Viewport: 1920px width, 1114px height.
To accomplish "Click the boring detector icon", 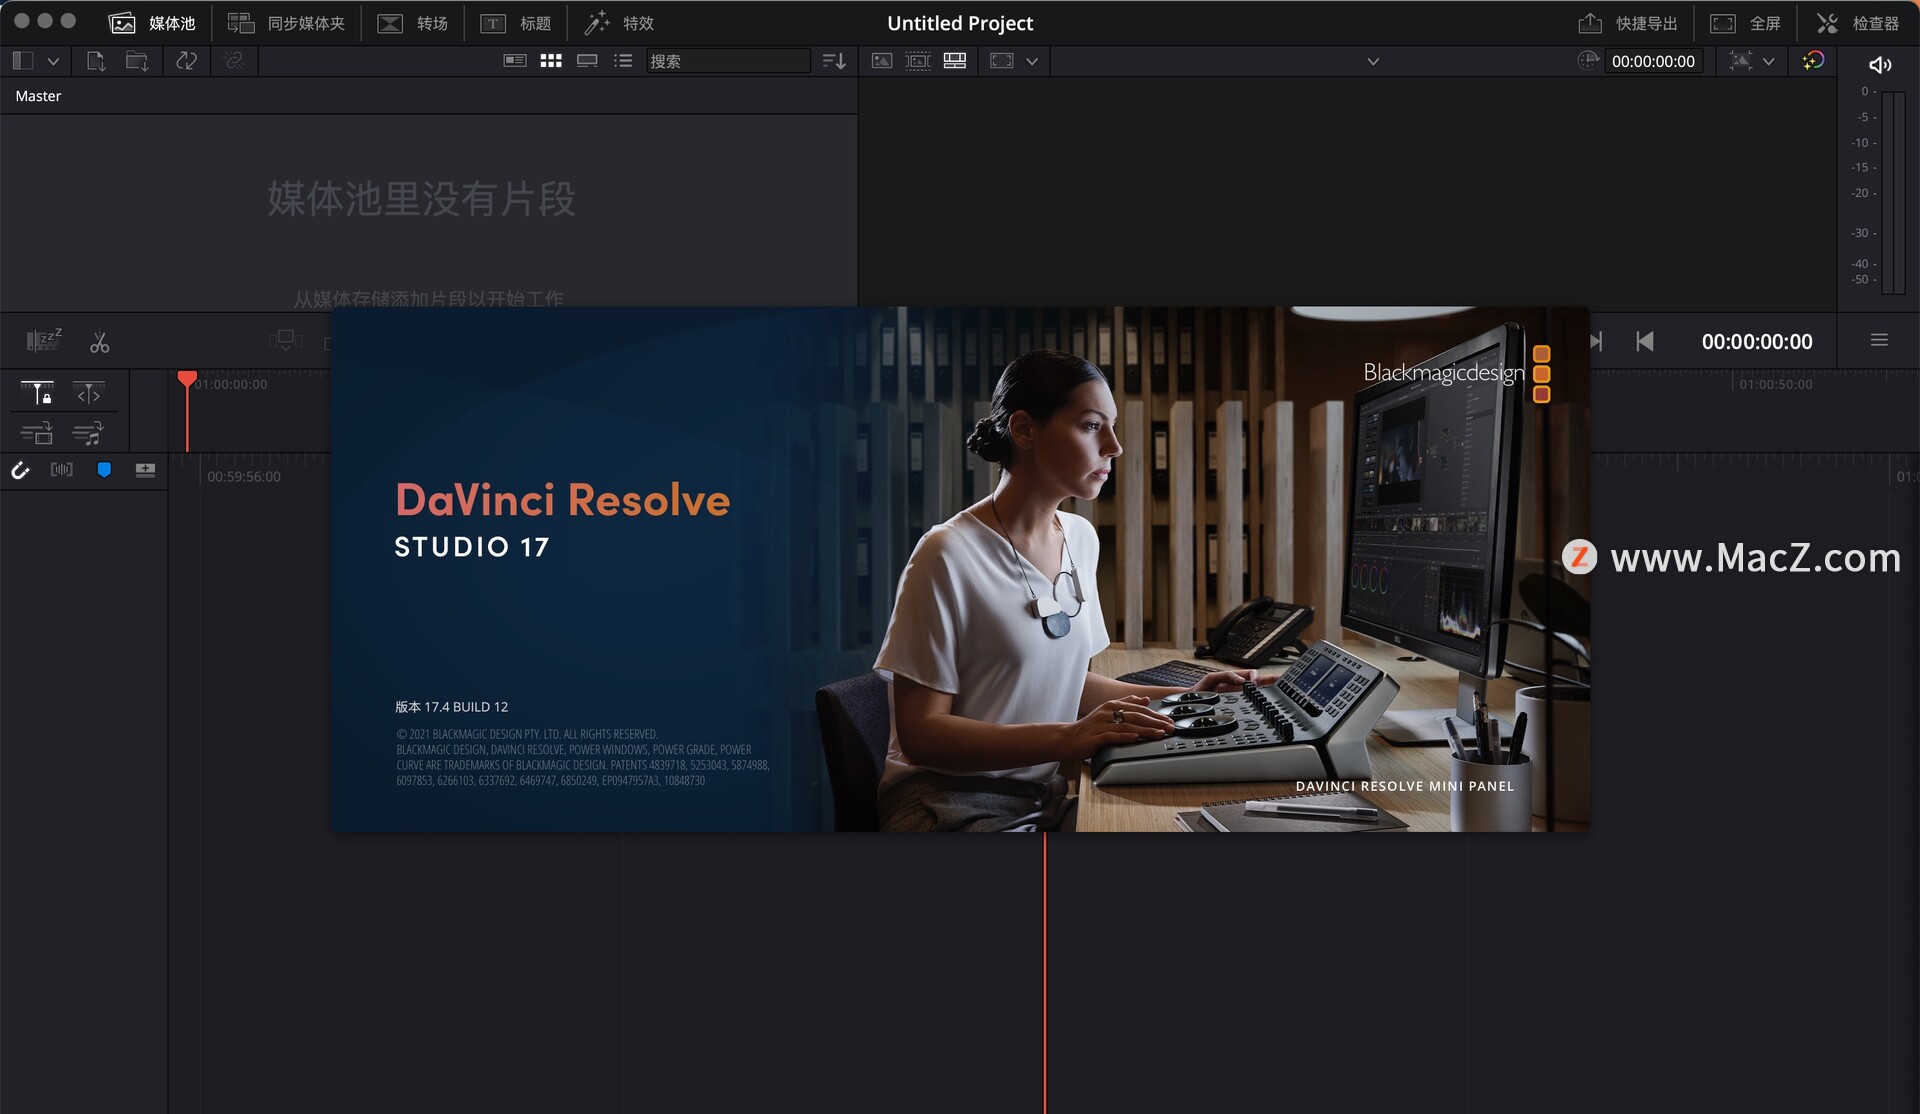I will [x=44, y=341].
